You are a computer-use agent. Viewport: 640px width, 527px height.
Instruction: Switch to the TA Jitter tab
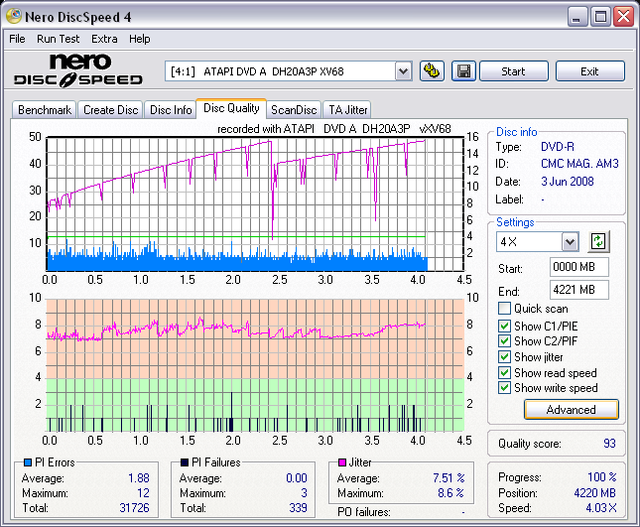point(348,110)
